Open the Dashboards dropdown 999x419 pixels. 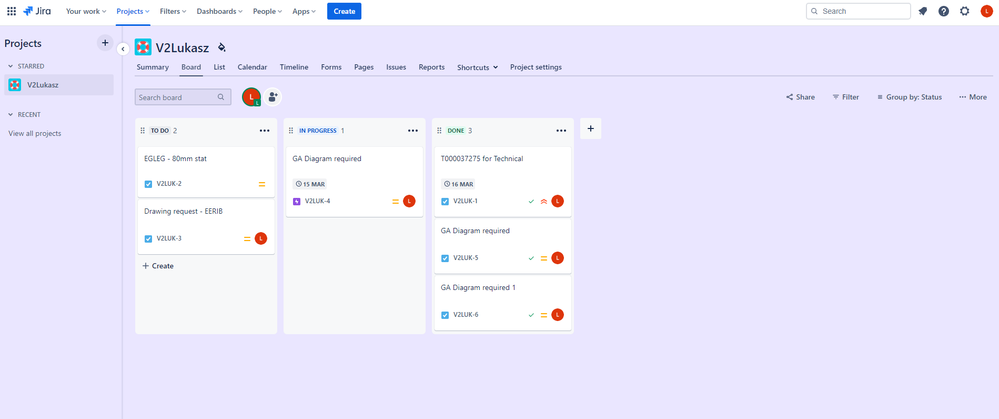pos(221,11)
